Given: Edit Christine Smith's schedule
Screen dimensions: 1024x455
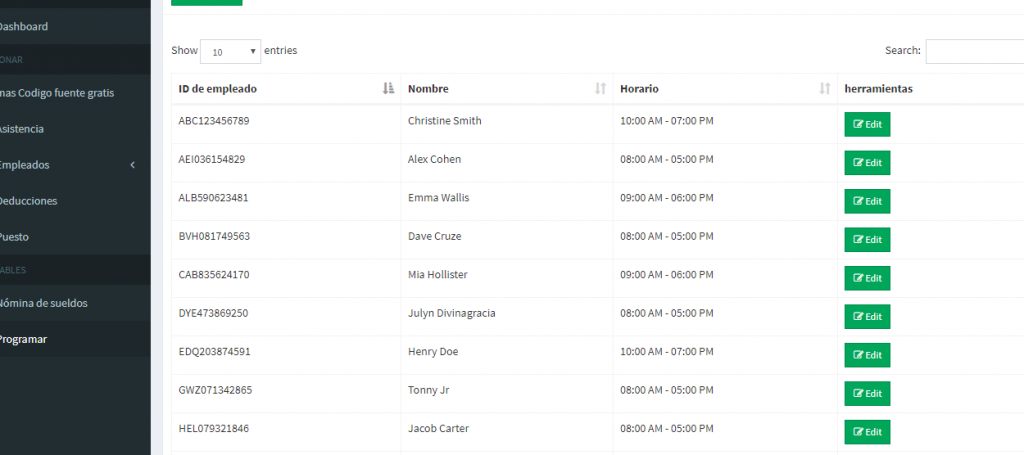Looking at the screenshot, I should [x=867, y=125].
